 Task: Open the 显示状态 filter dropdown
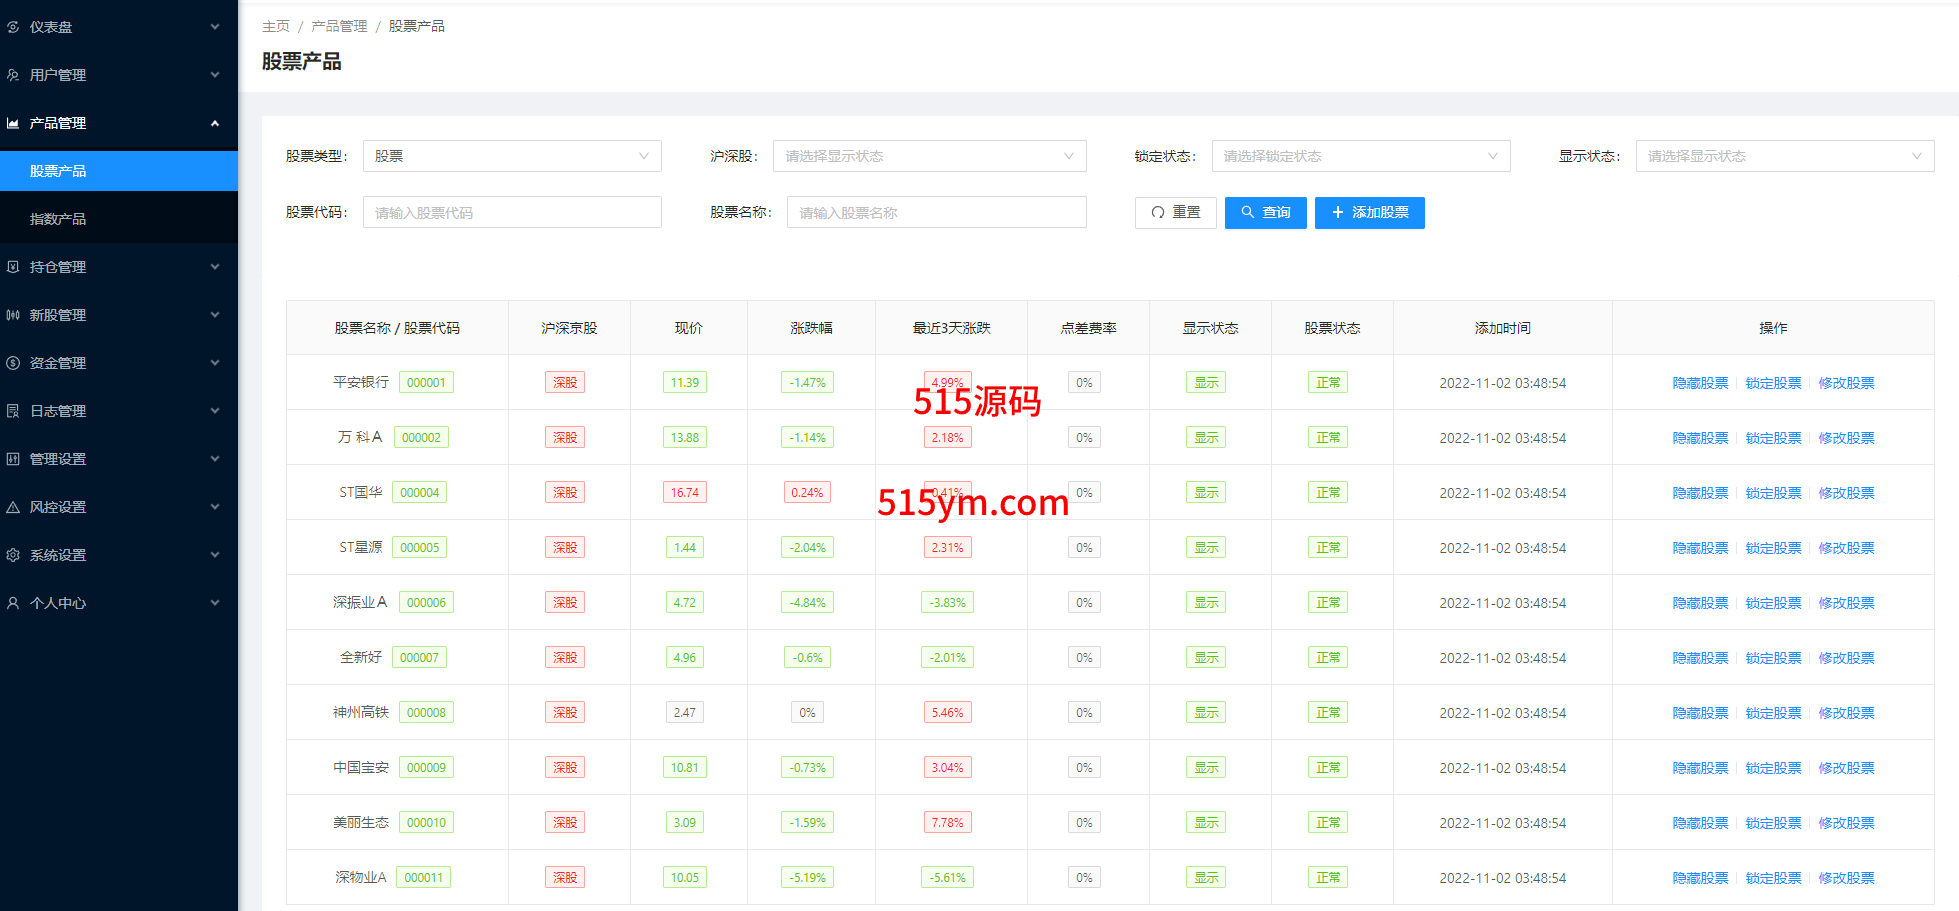click(x=1784, y=156)
